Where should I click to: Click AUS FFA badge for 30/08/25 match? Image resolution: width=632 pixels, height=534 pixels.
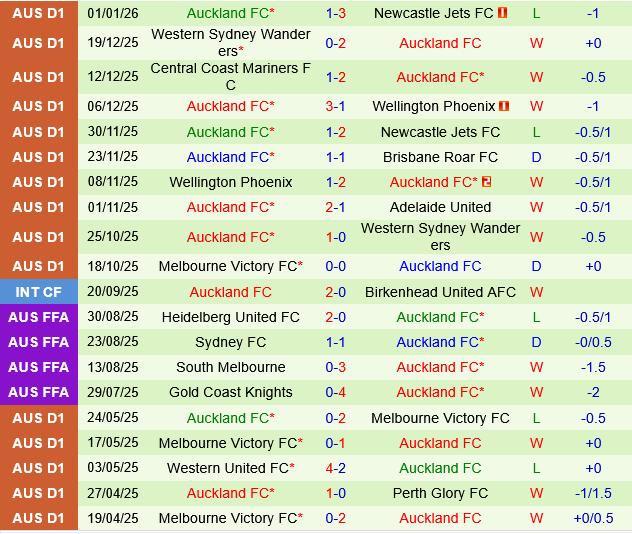coord(39,317)
